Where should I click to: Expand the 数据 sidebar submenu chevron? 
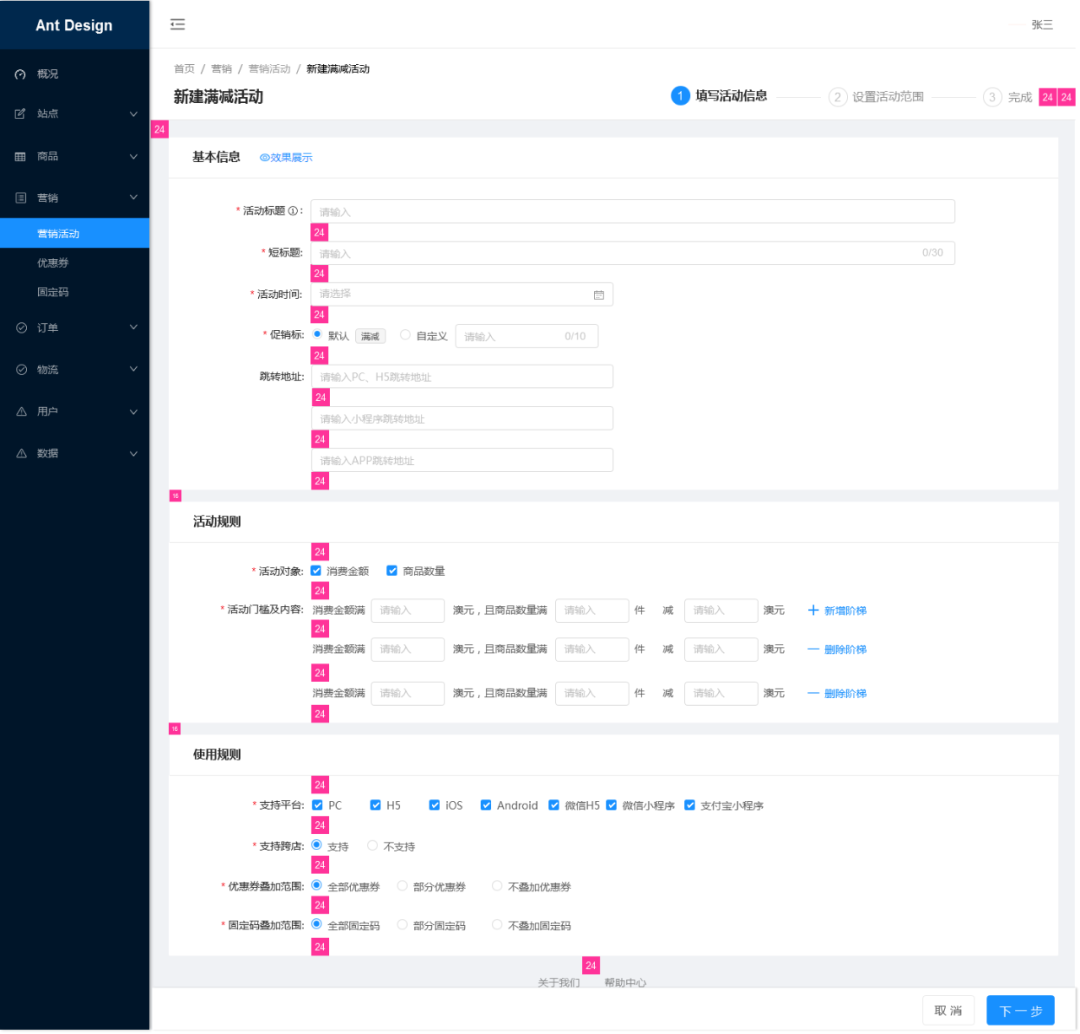pos(134,454)
